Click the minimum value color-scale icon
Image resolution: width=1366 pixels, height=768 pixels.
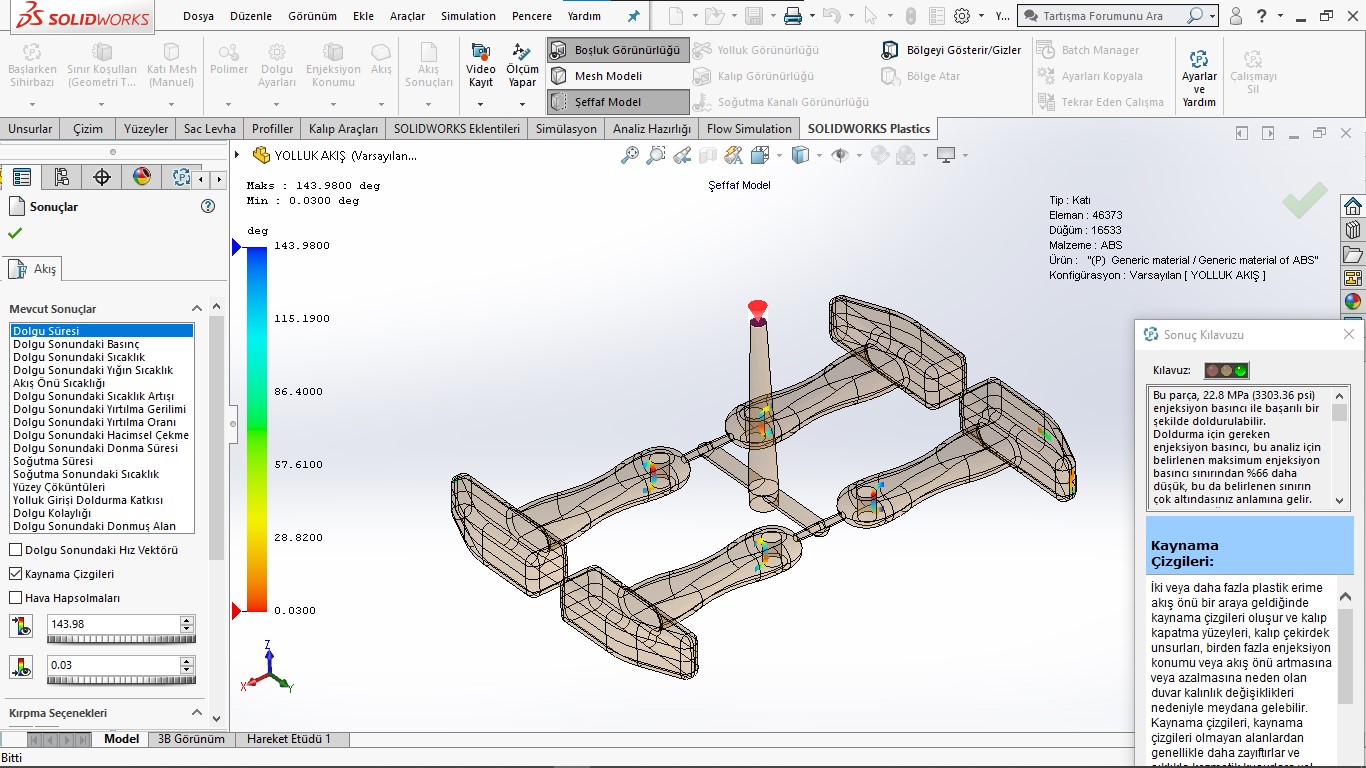[x=21, y=666]
